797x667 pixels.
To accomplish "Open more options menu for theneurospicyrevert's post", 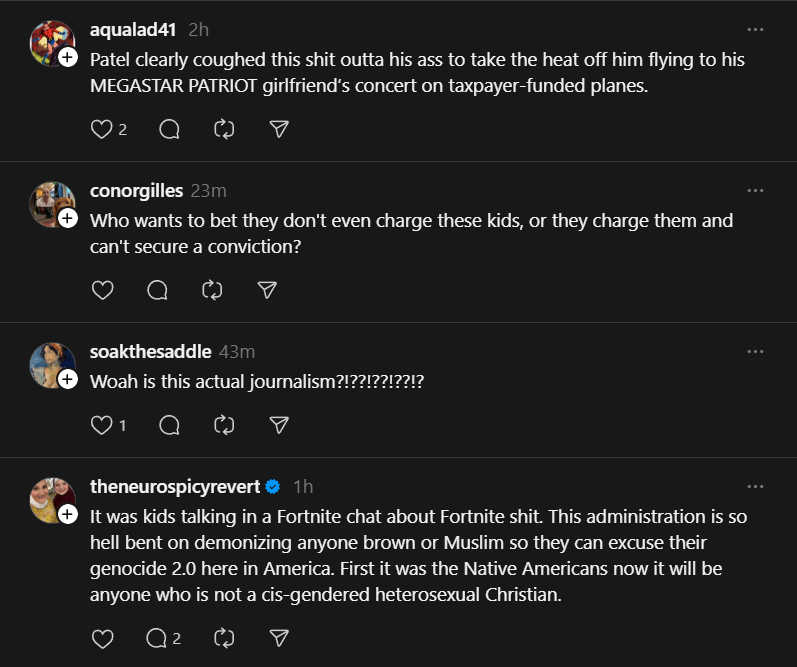I will (755, 487).
